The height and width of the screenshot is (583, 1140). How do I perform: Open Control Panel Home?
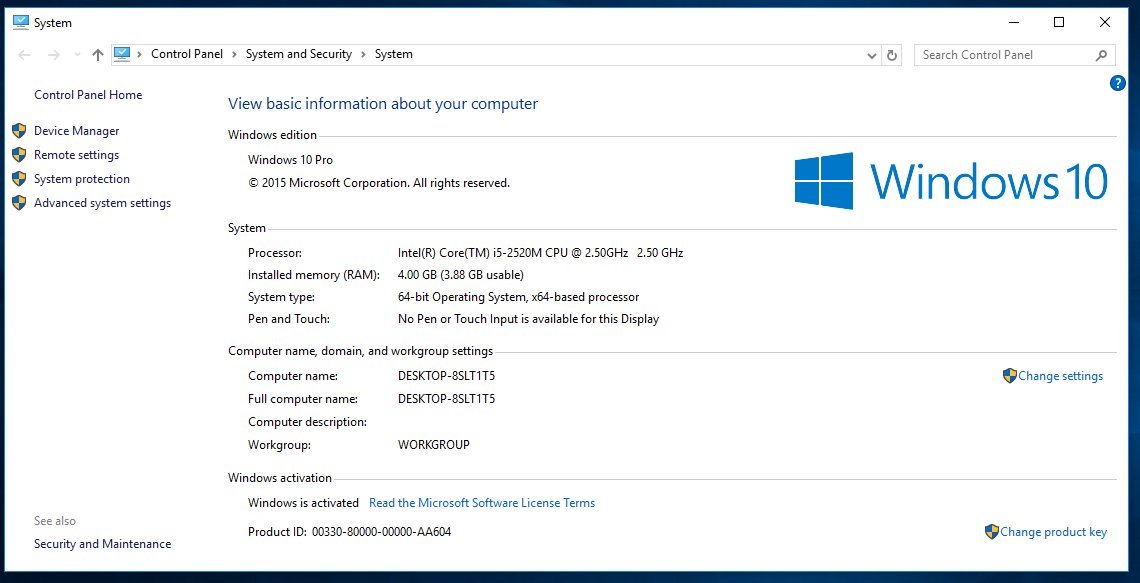tap(88, 95)
